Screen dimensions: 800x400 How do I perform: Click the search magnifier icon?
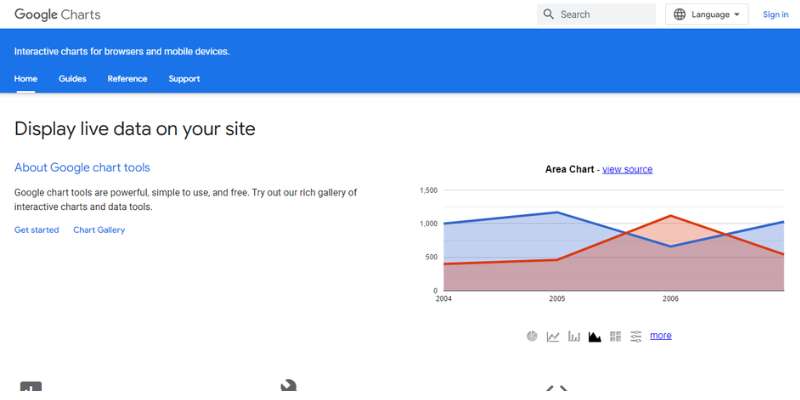548,14
